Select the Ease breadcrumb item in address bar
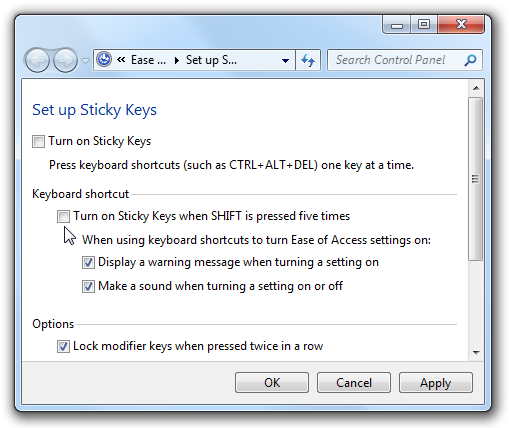The width and height of the screenshot is (509, 428). [x=148, y=60]
